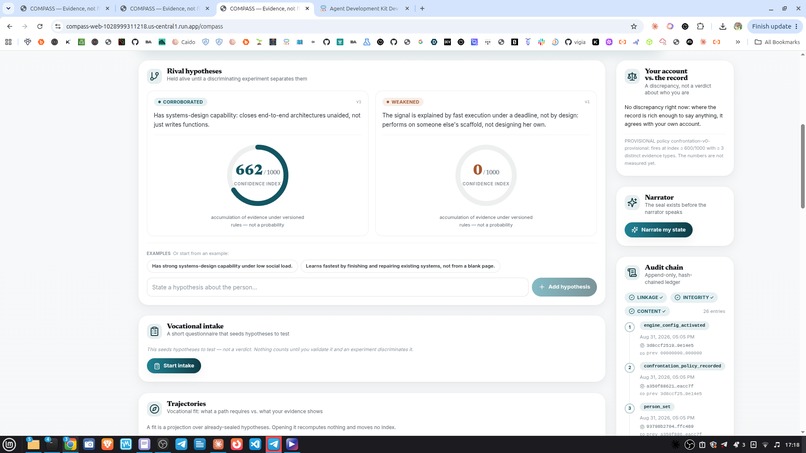Screen dimensions: 806x453
Task: Click the hypothesis text input field
Action: tap(338, 287)
